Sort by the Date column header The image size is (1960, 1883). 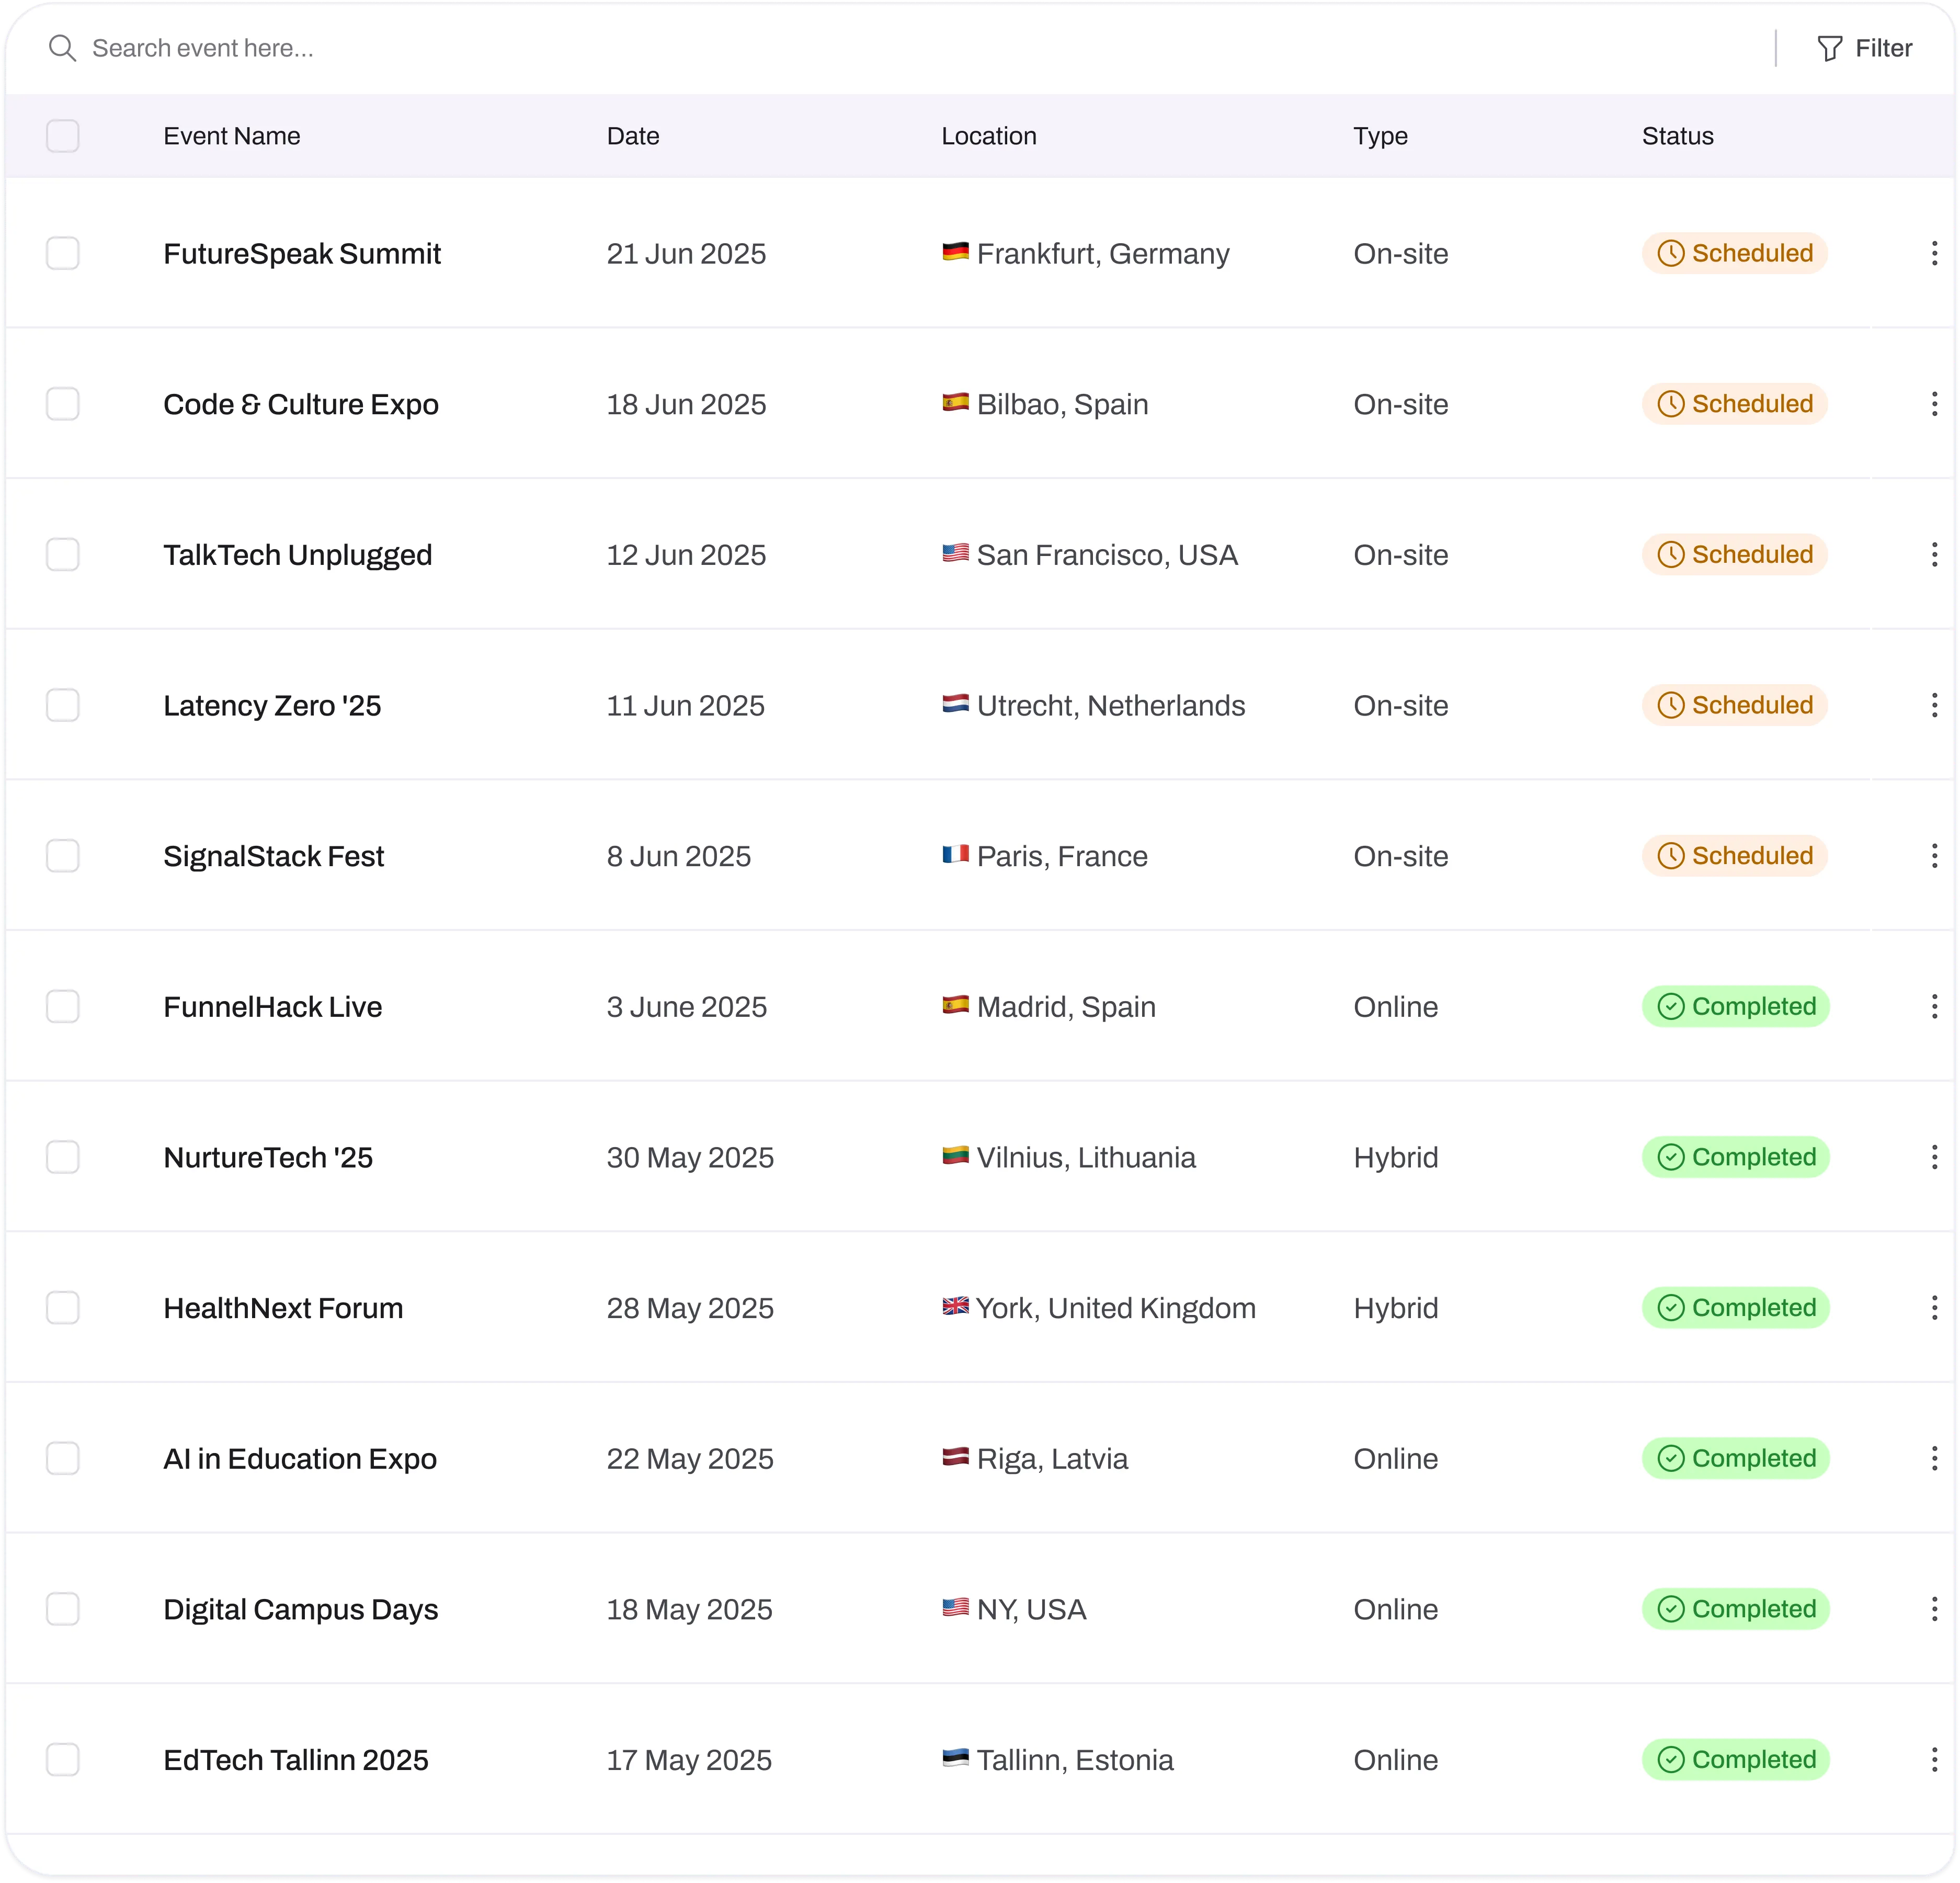coord(633,136)
